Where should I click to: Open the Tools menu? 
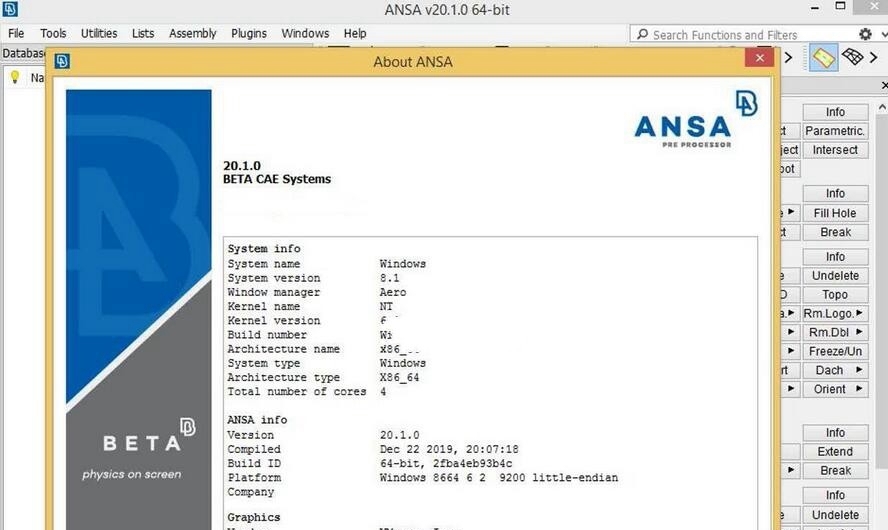pyautogui.click(x=53, y=33)
